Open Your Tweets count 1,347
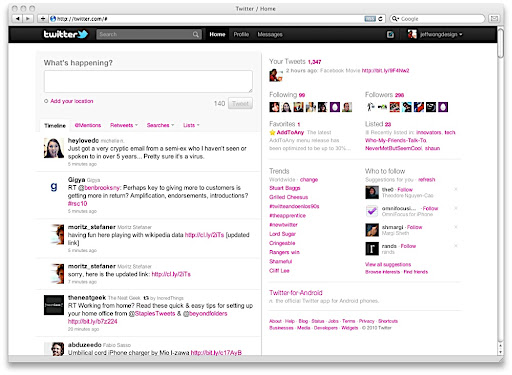The height and width of the screenshot is (375, 512). (314, 62)
